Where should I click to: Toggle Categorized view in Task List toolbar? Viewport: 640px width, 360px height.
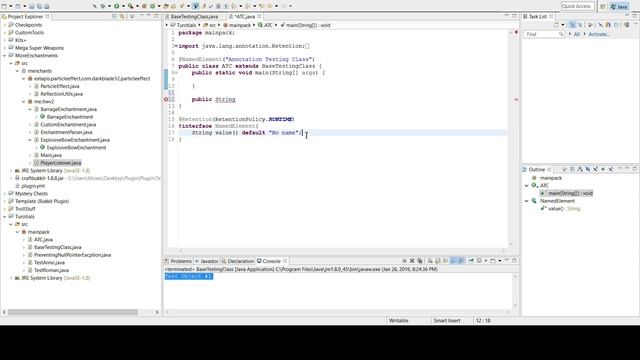click(572, 25)
